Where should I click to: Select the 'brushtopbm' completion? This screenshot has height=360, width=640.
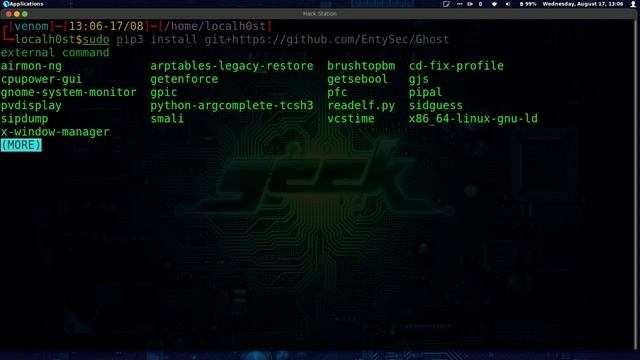coord(361,66)
